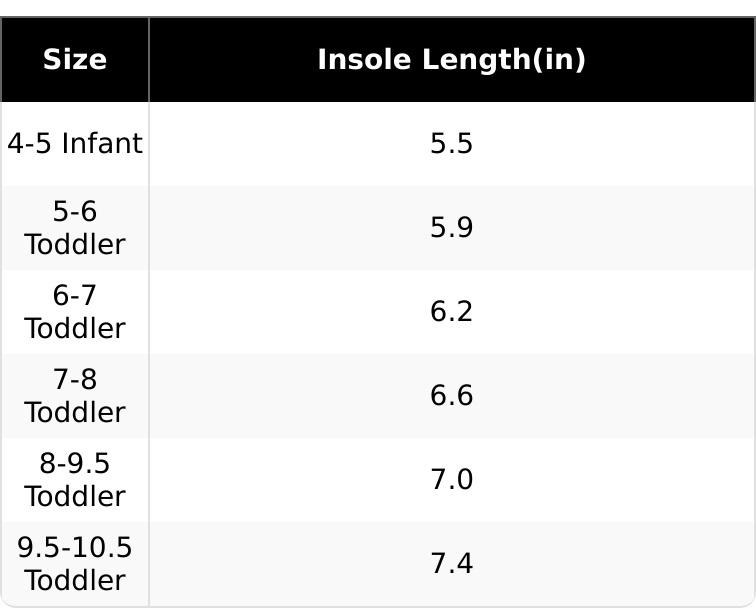Select the 5-6 Toddler size cell
Image resolution: width=756 pixels, height=608 pixels.
click(75, 228)
